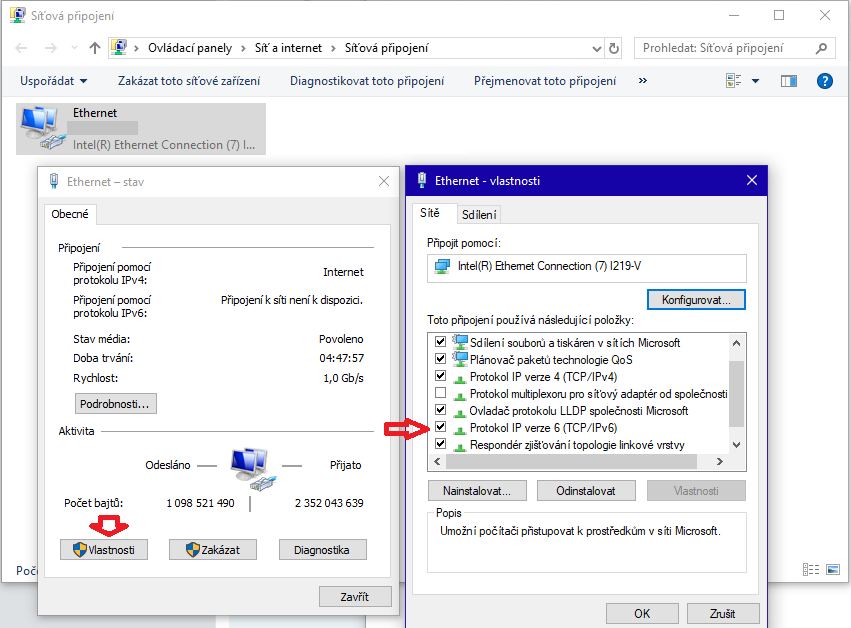Confirm with OK in properties

tap(642, 613)
